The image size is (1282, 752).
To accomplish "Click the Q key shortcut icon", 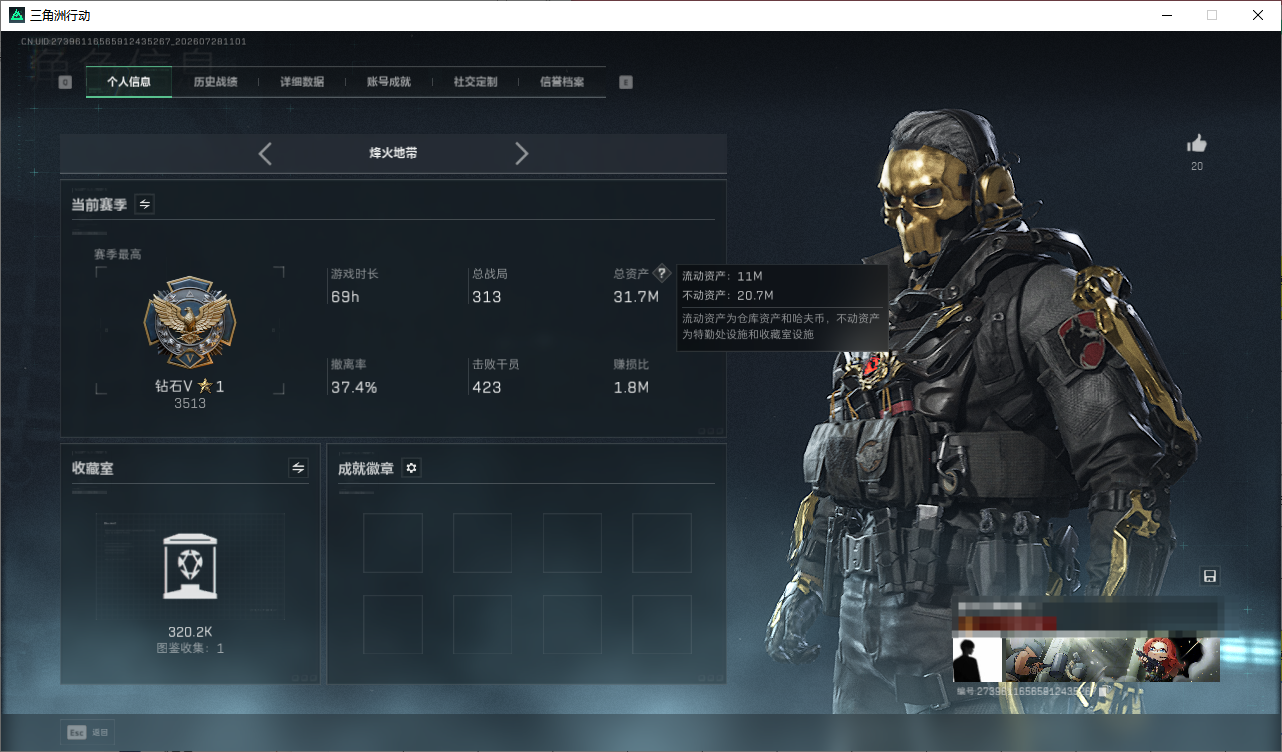I will (65, 82).
